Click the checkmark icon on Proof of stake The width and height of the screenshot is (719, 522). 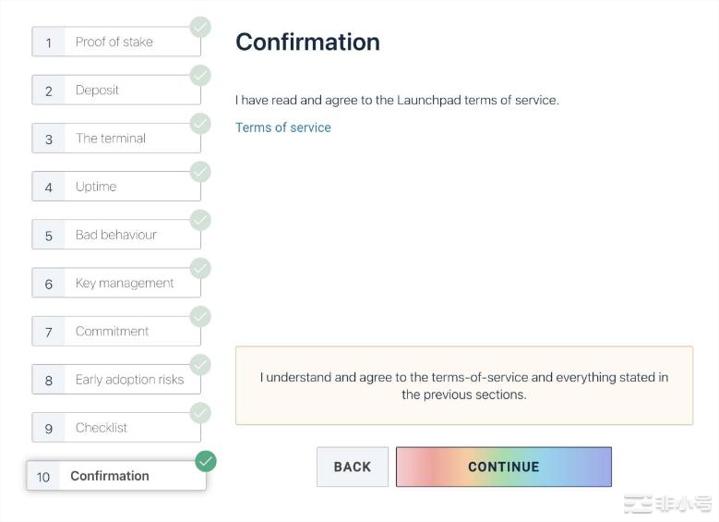pyautogui.click(x=201, y=27)
